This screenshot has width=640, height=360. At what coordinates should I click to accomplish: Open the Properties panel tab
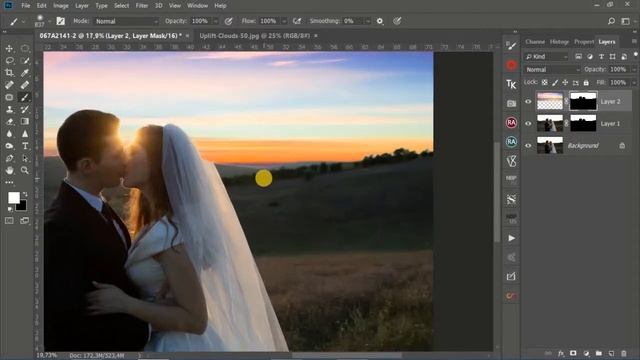click(x=584, y=42)
